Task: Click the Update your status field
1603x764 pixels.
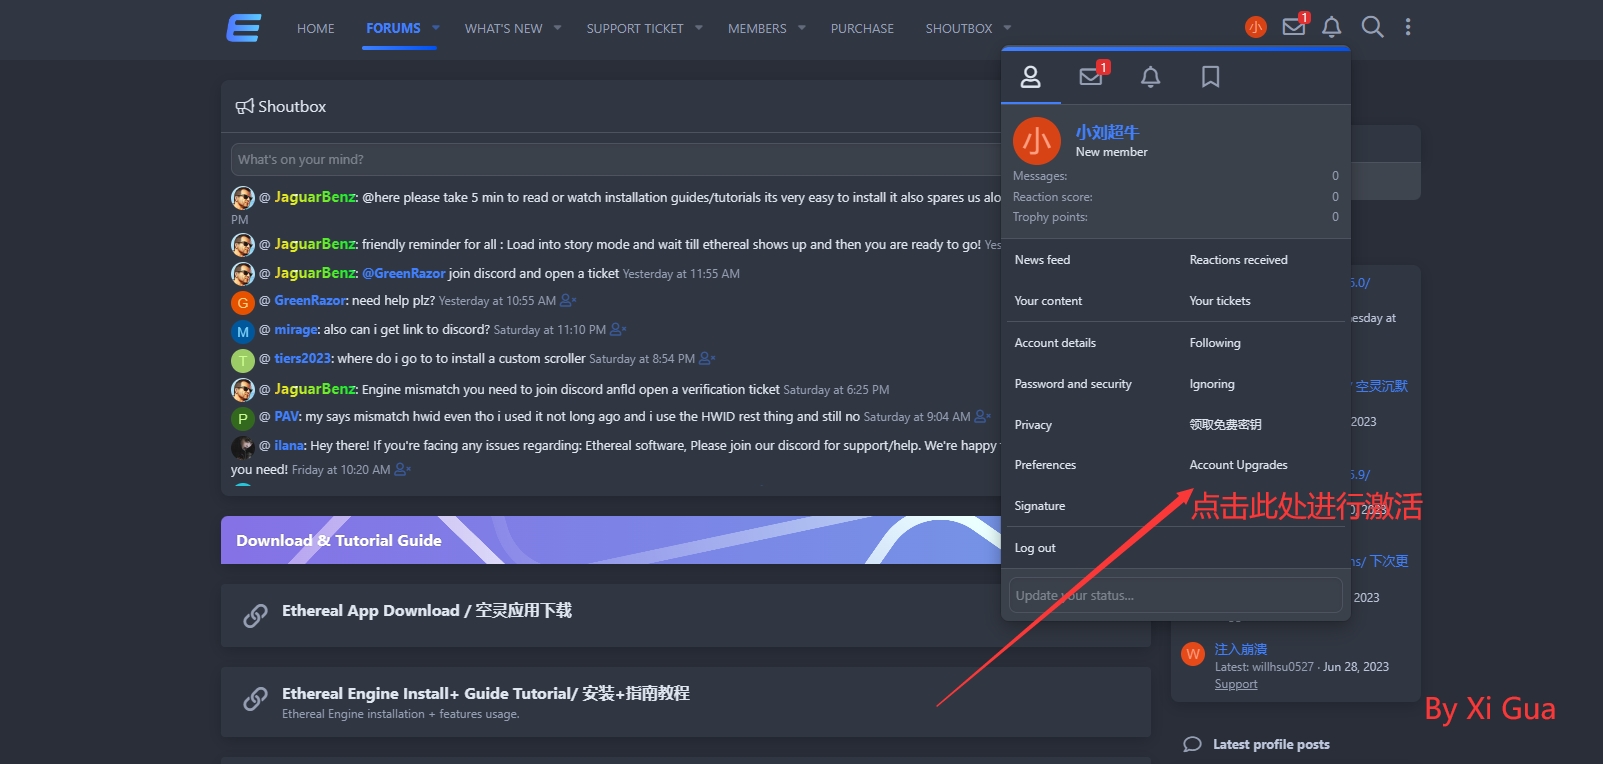Action: click(x=1175, y=595)
